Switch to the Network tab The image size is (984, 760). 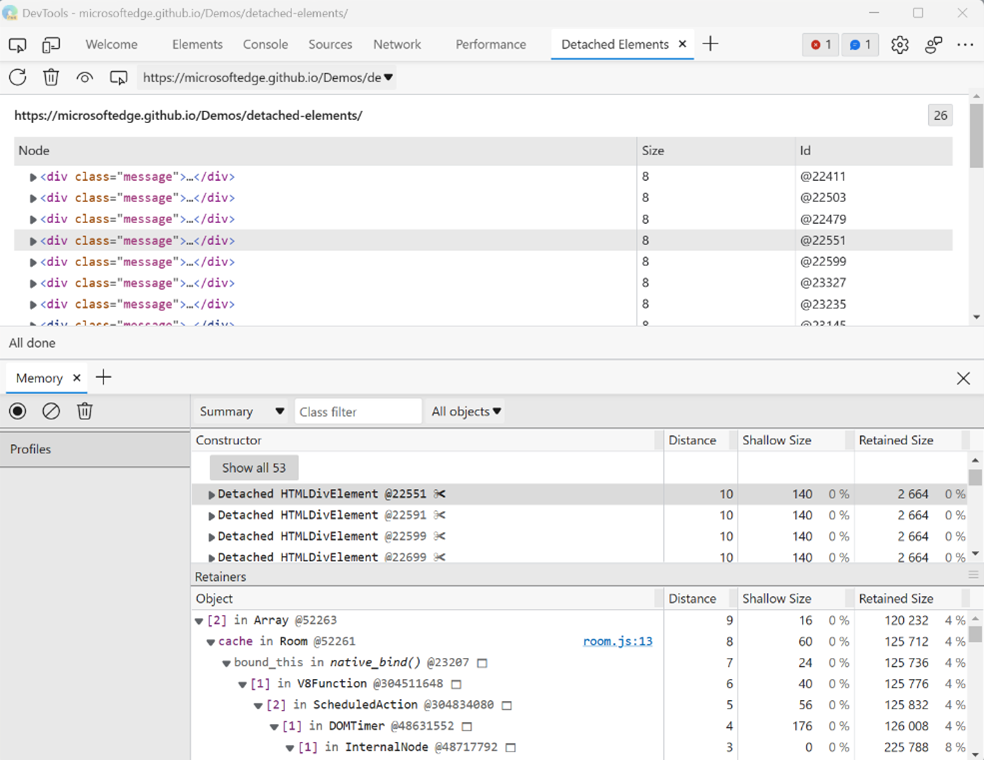[397, 45]
